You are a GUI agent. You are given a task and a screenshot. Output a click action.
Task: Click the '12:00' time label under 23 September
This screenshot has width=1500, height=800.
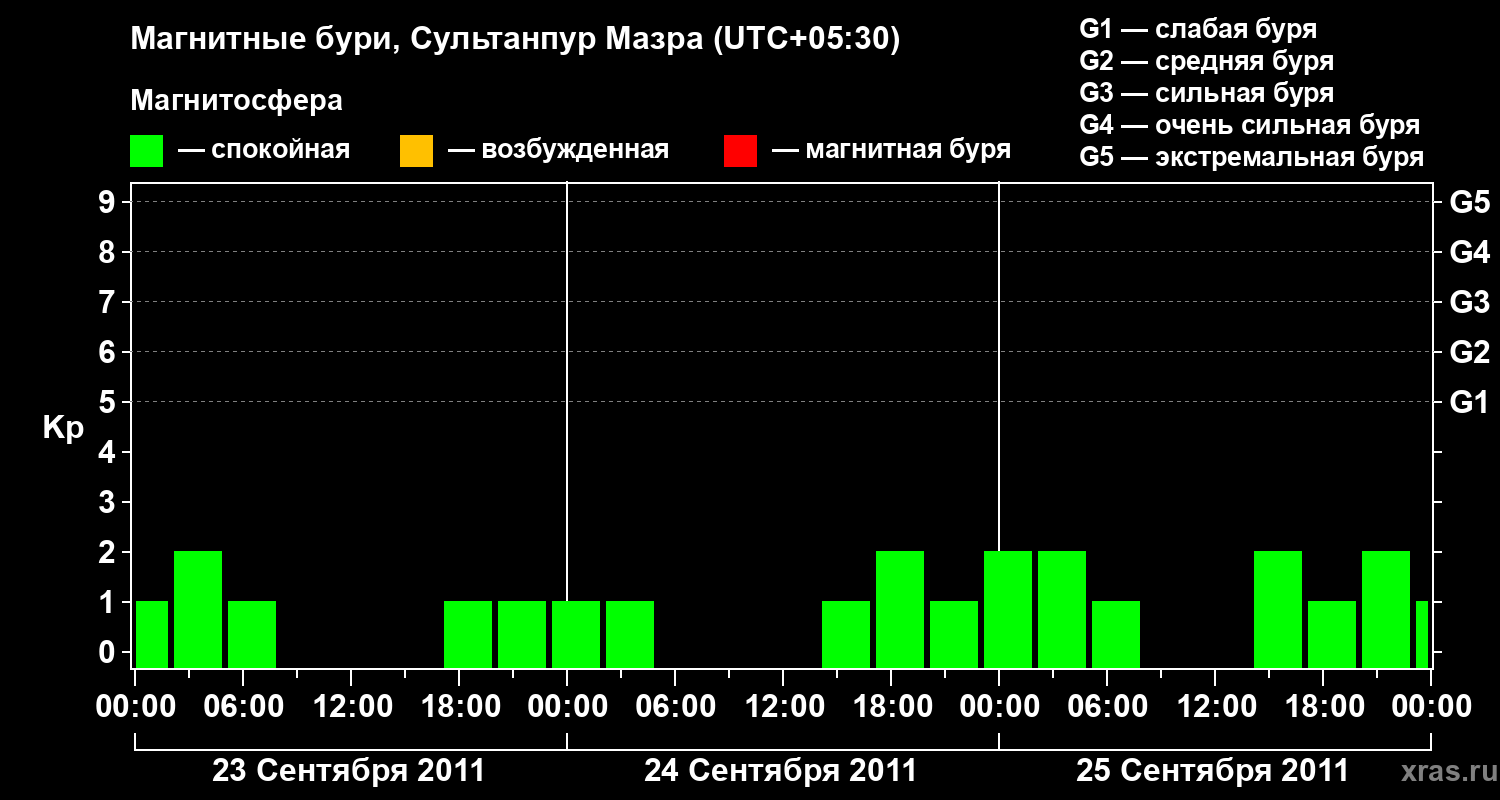(x=352, y=707)
